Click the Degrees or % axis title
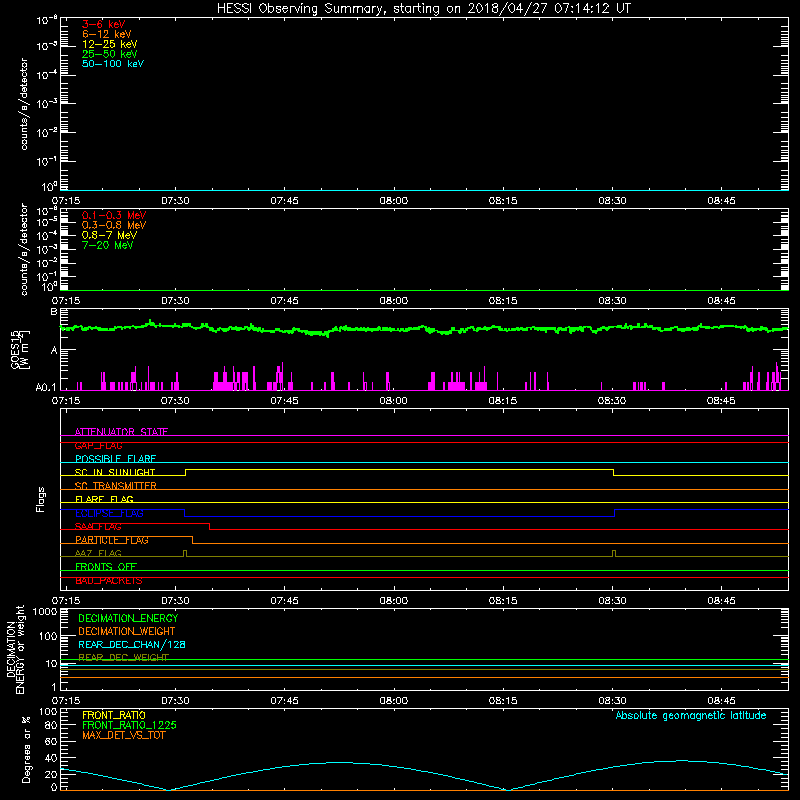This screenshot has height=800, width=800. coord(26,749)
